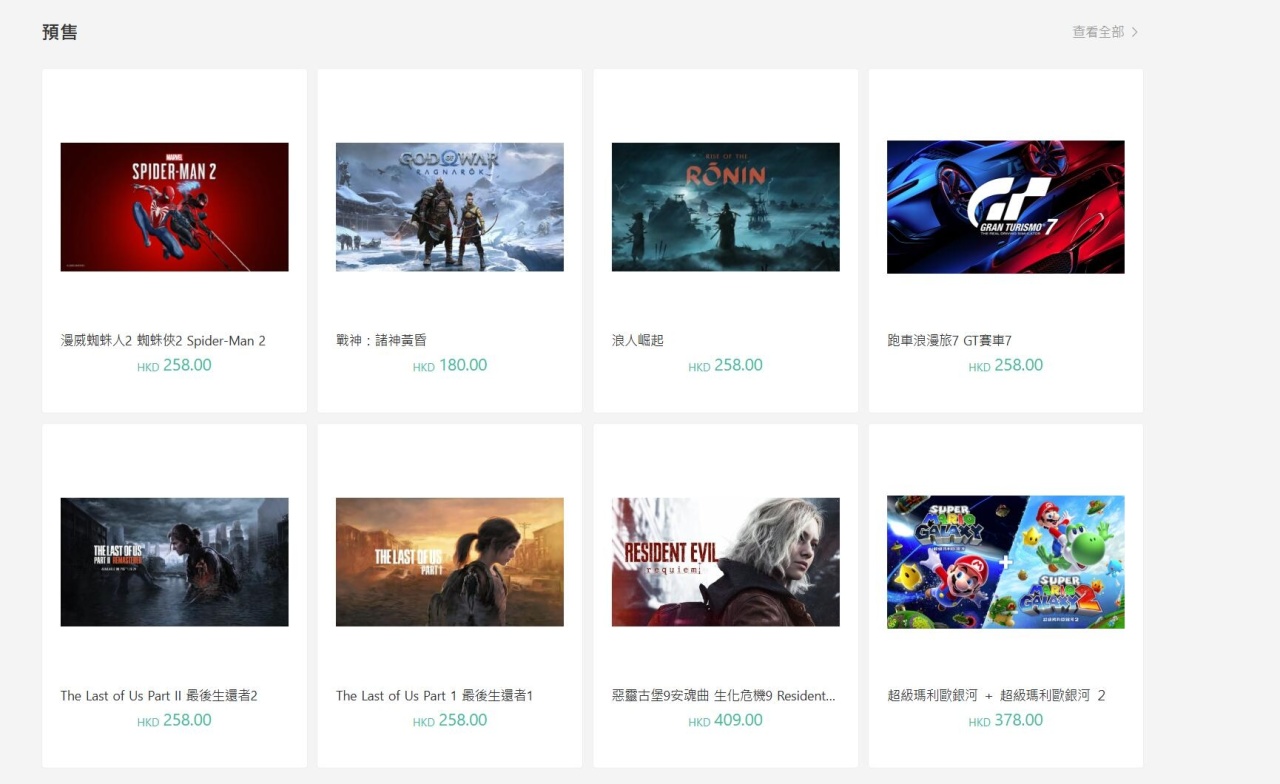
Task: Select the title 跑車浪漫旅7 GT賽車7
Action: [949, 341]
